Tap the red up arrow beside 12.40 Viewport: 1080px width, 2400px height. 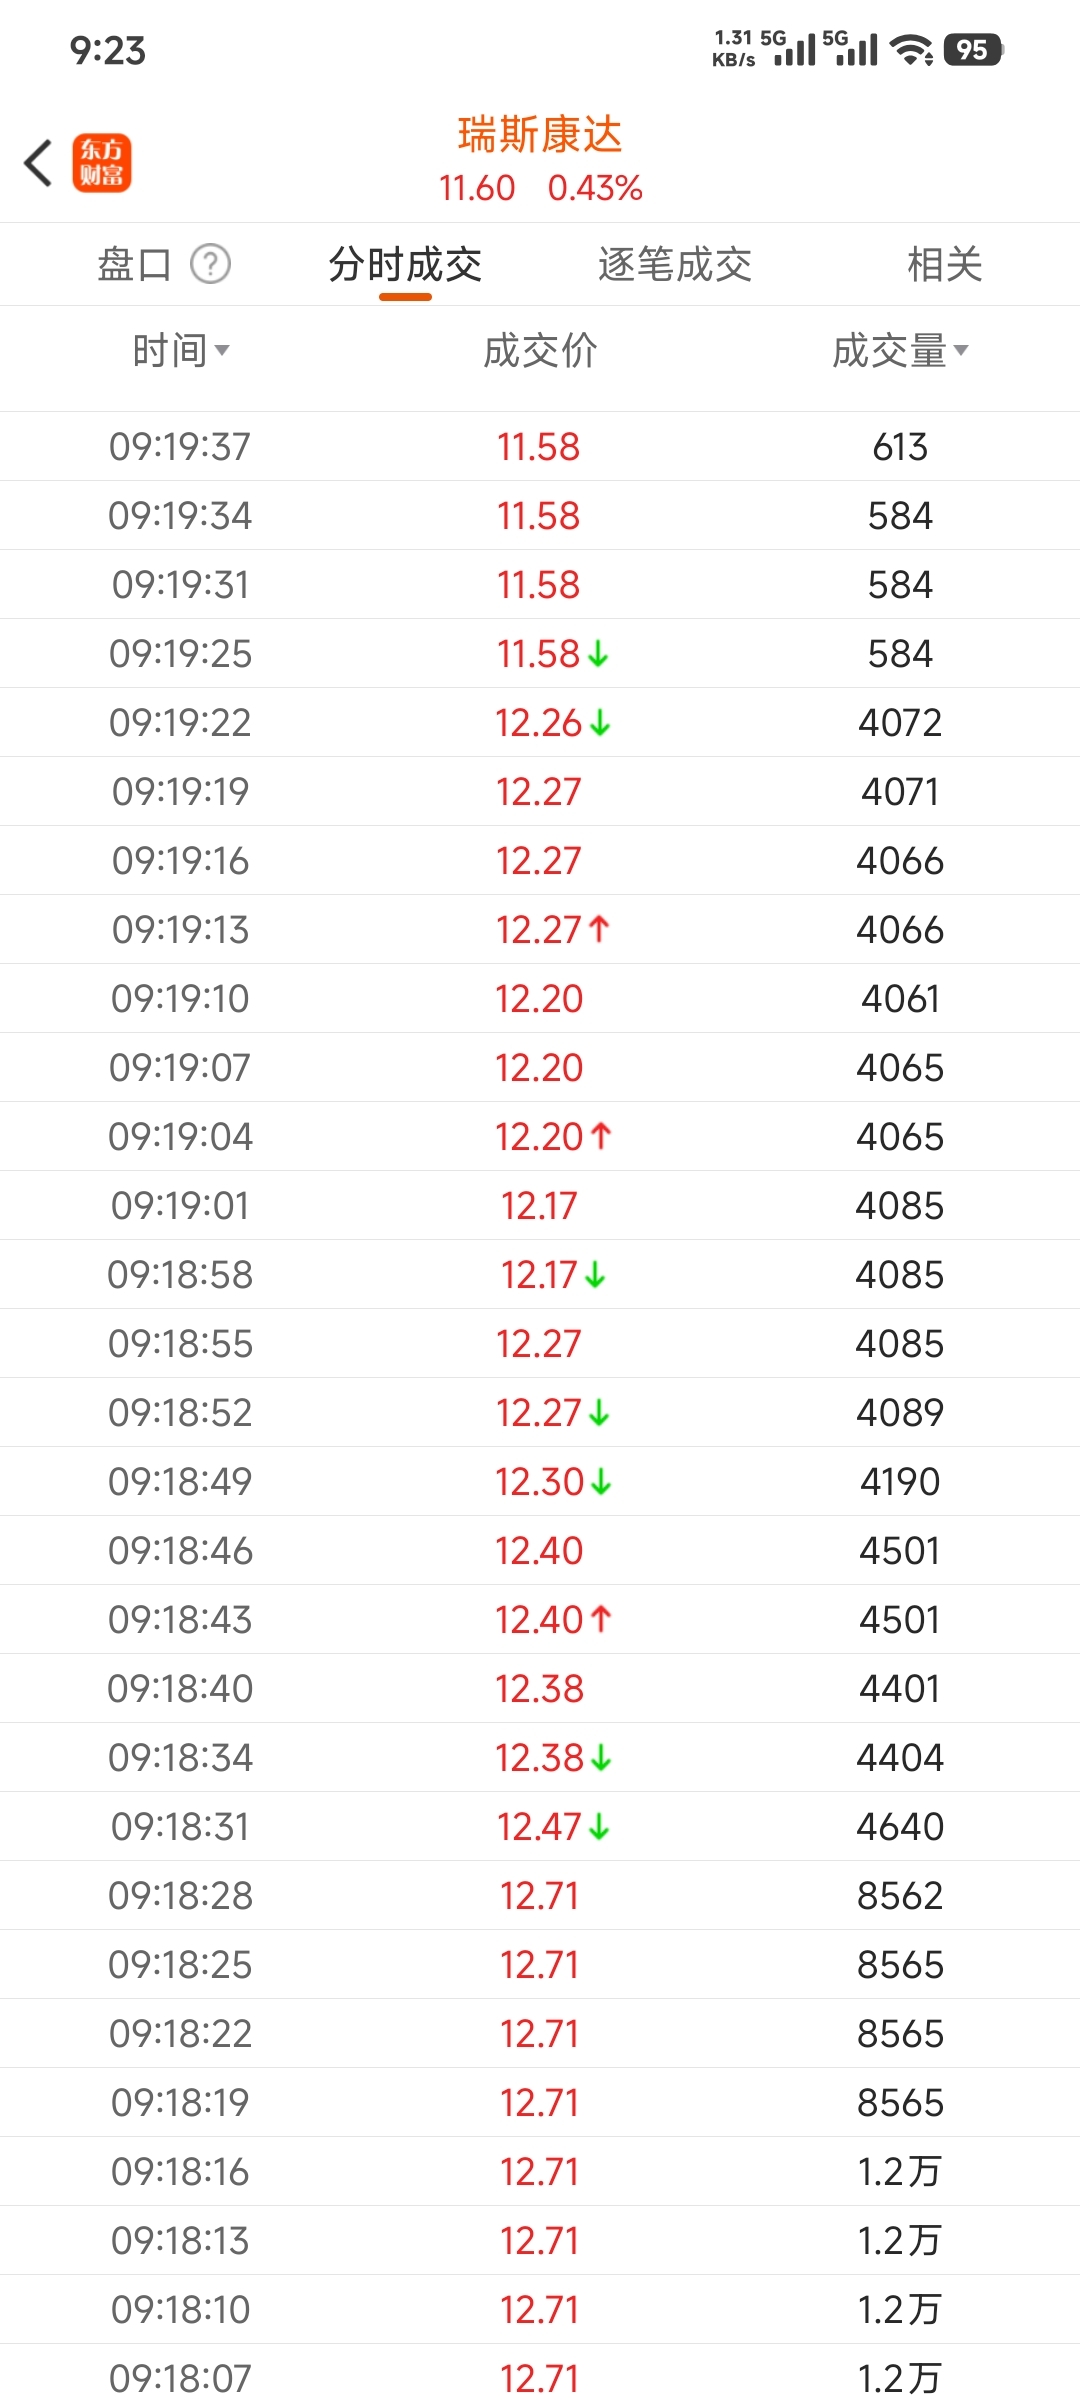tap(601, 1619)
